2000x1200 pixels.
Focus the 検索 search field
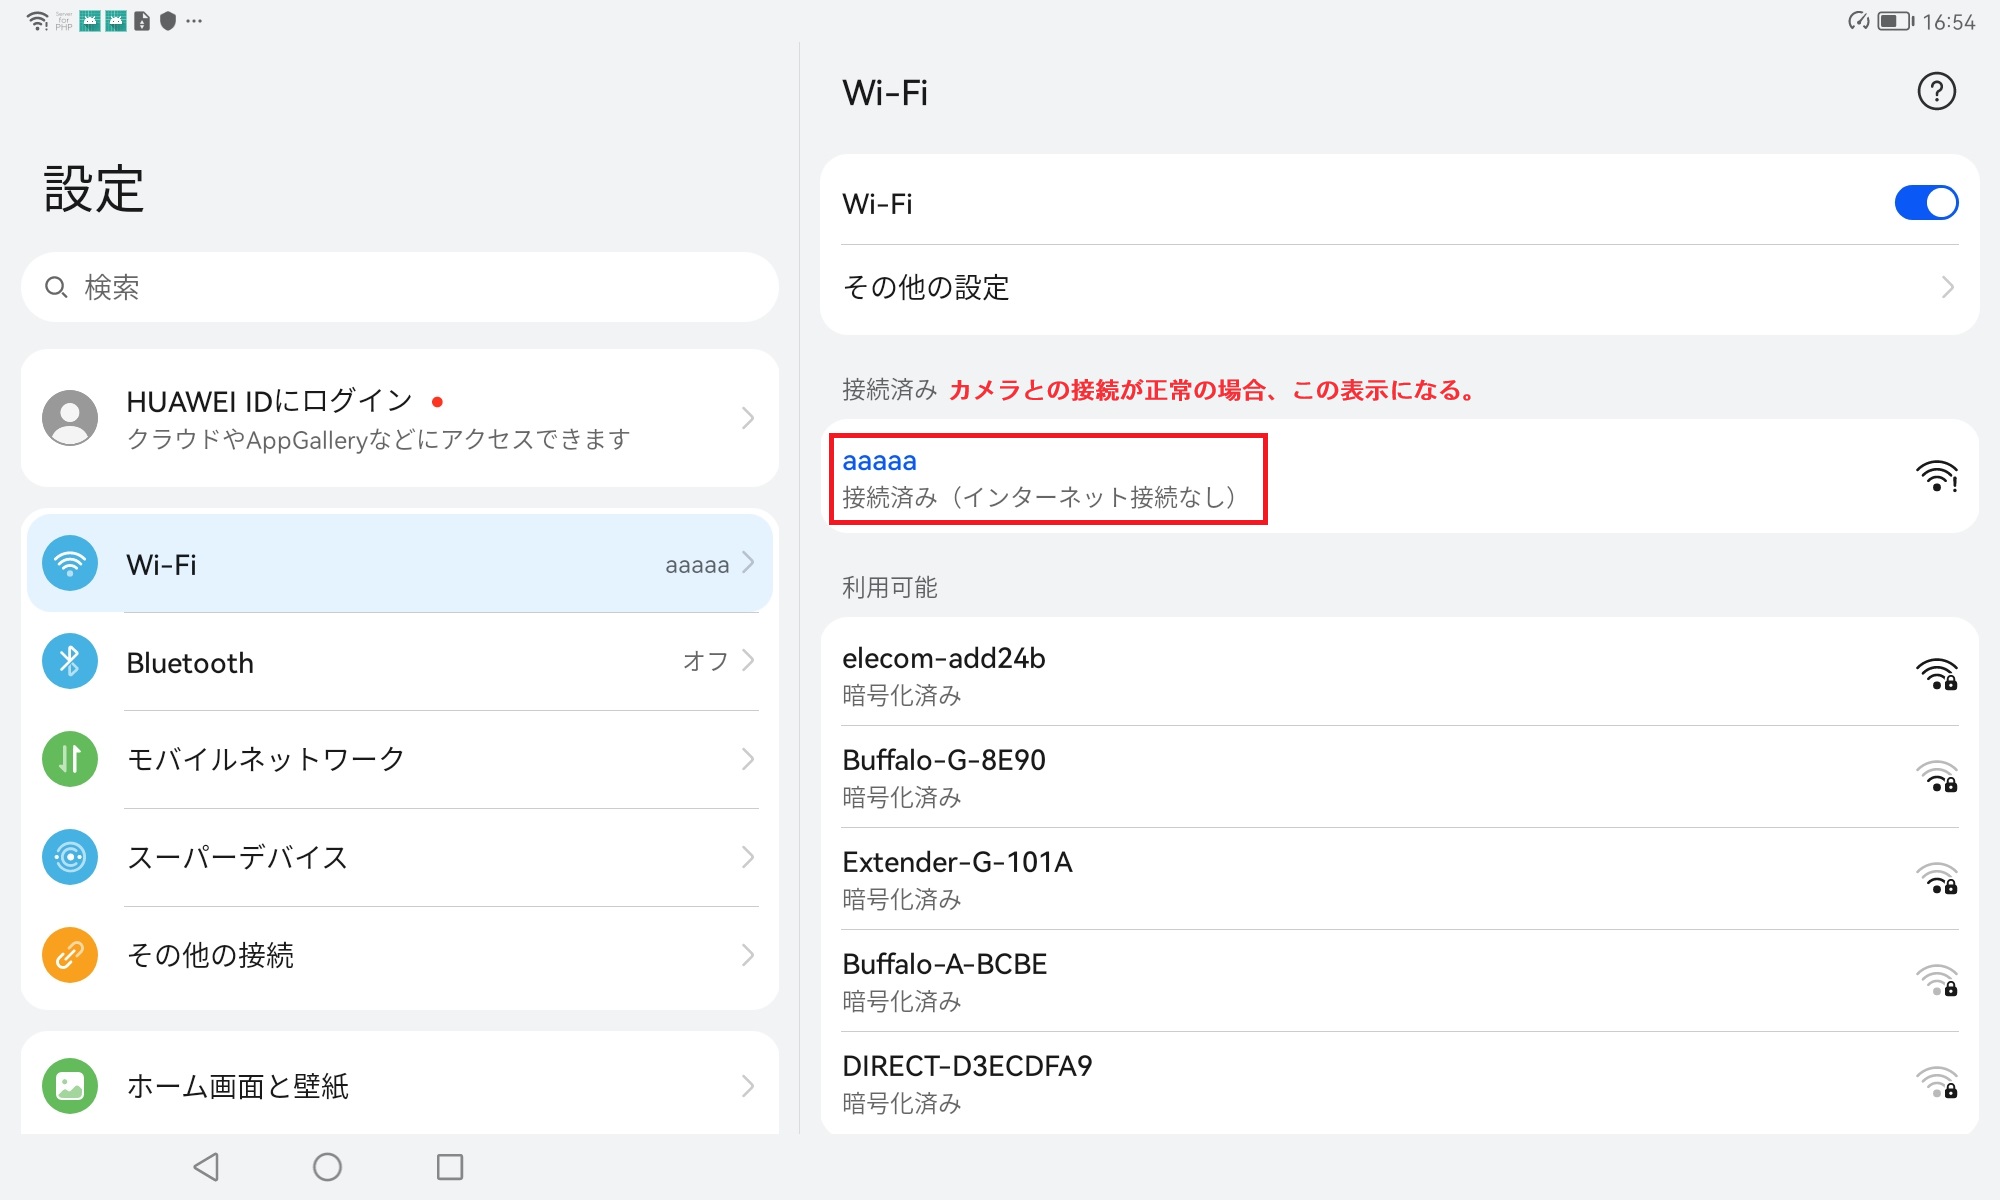coord(400,288)
